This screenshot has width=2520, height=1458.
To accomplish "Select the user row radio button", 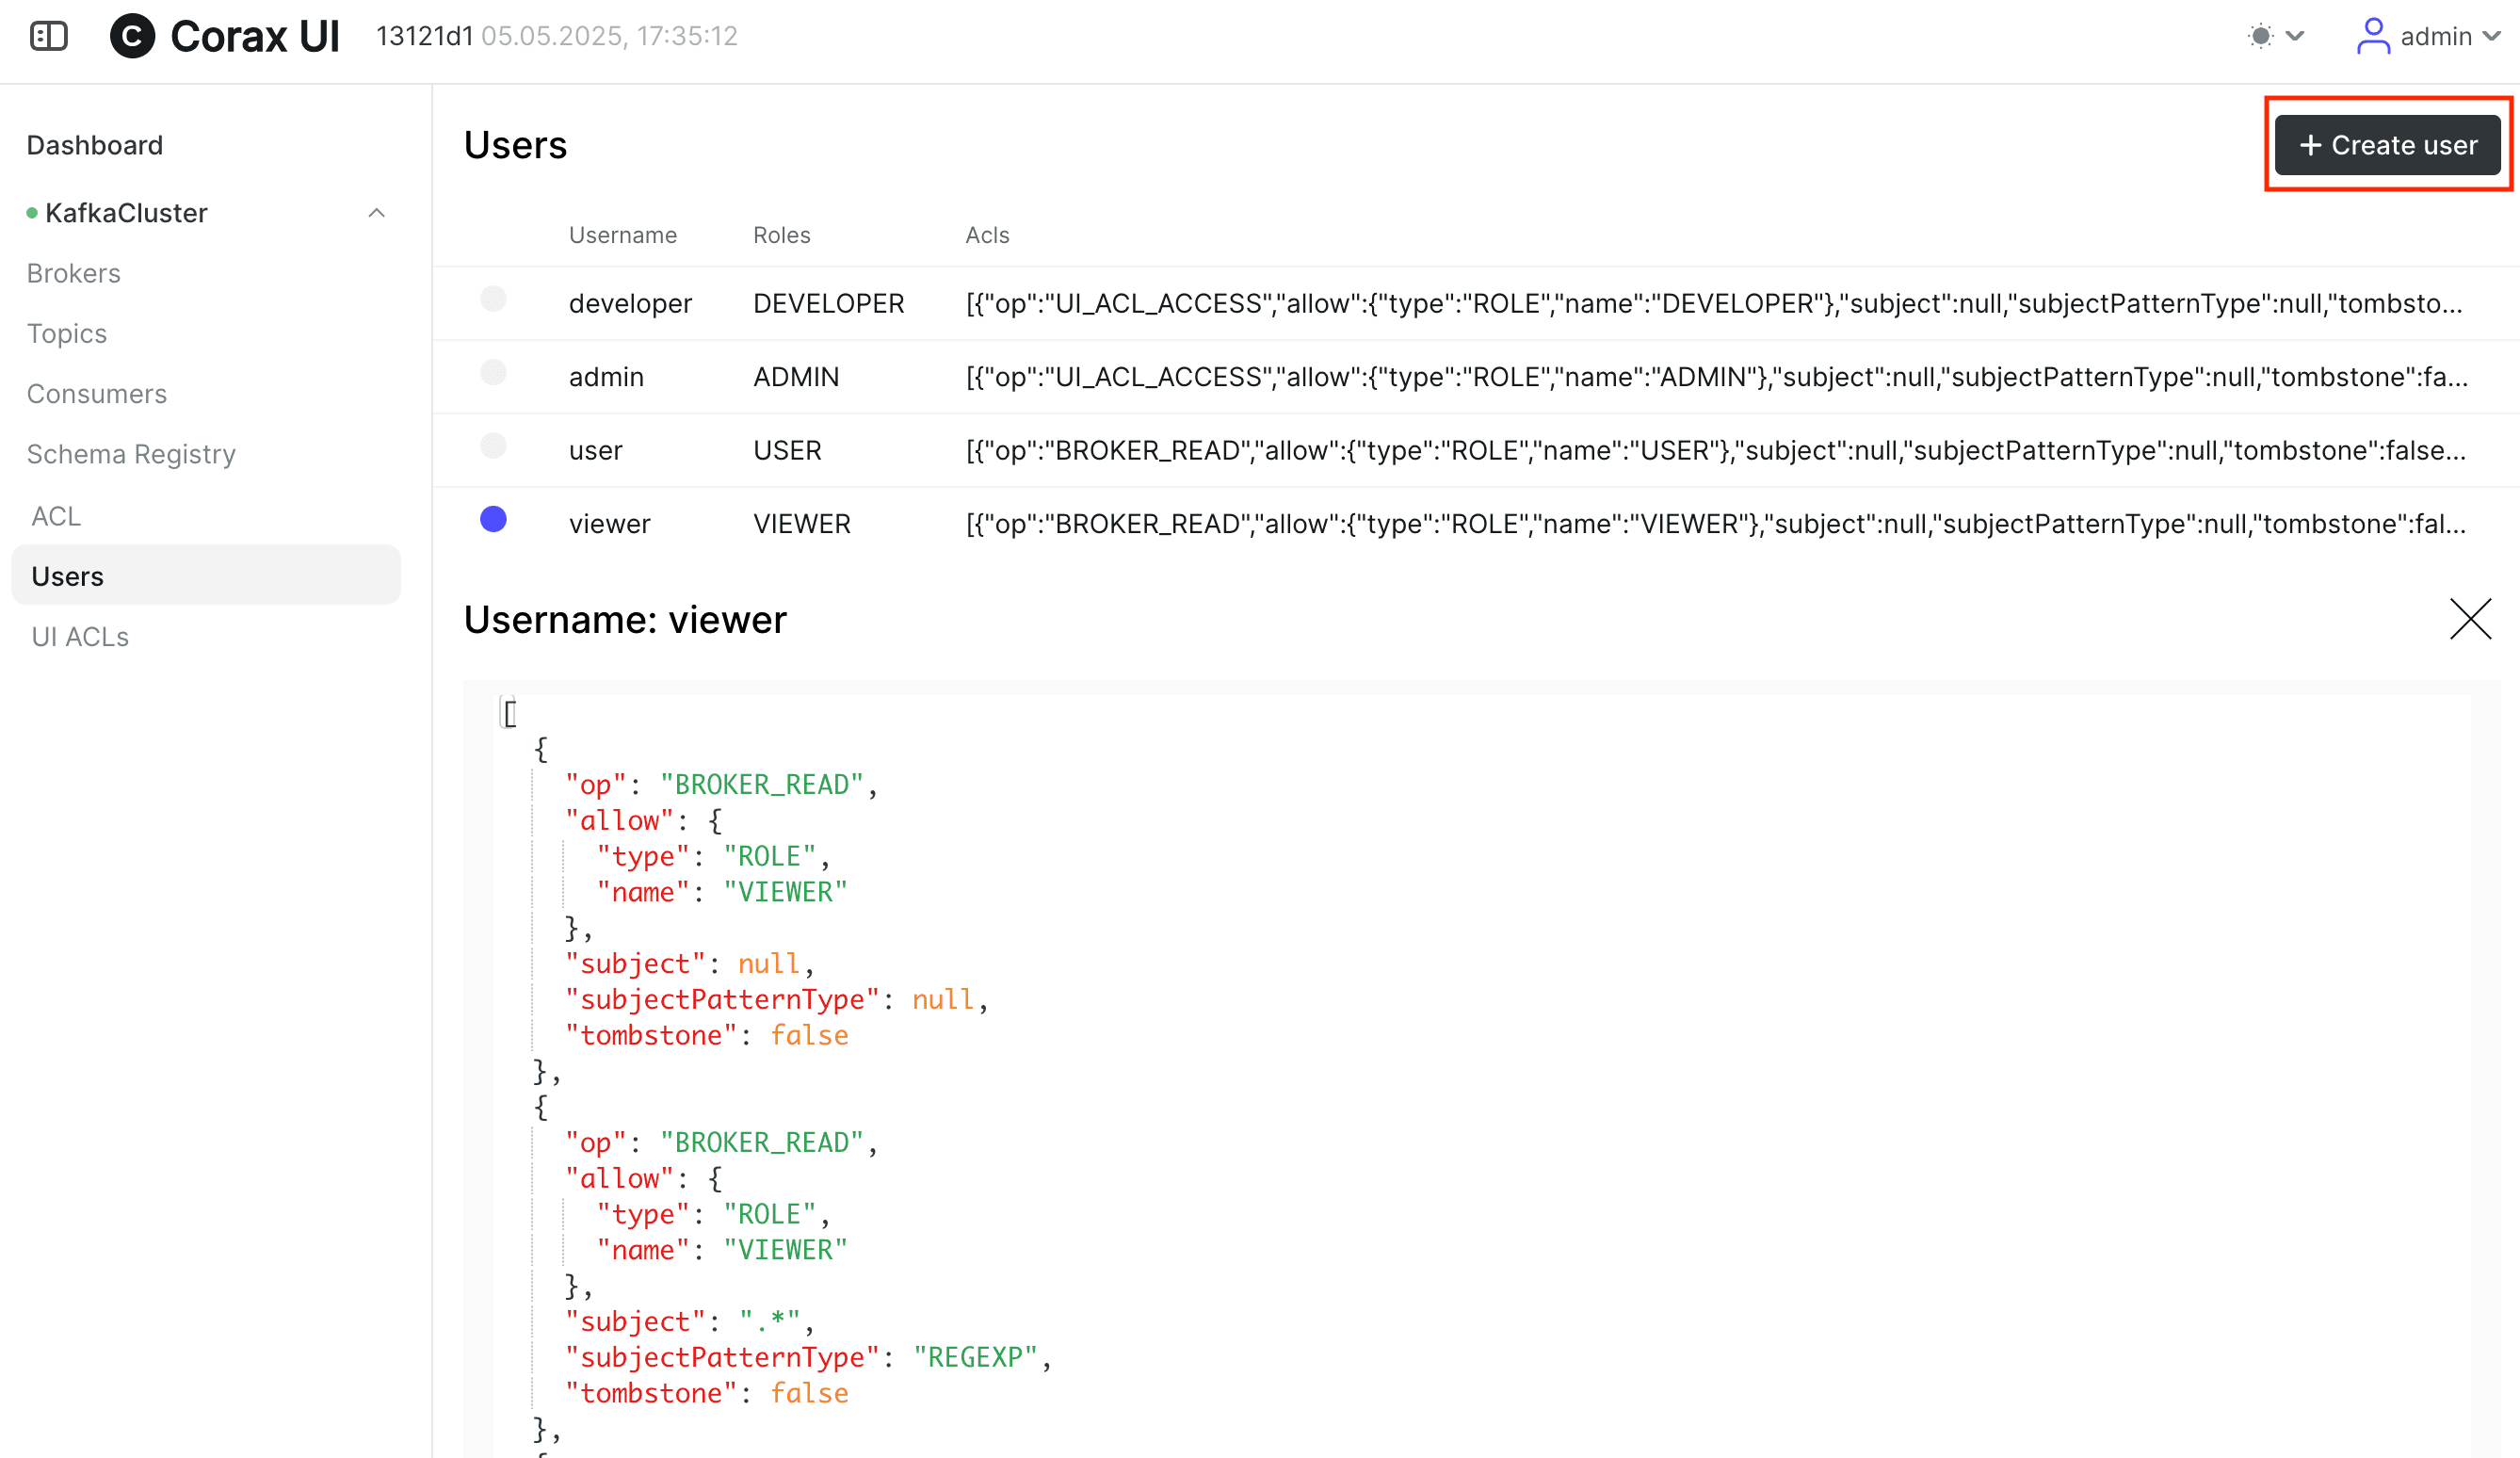I will pyautogui.click(x=493, y=446).
